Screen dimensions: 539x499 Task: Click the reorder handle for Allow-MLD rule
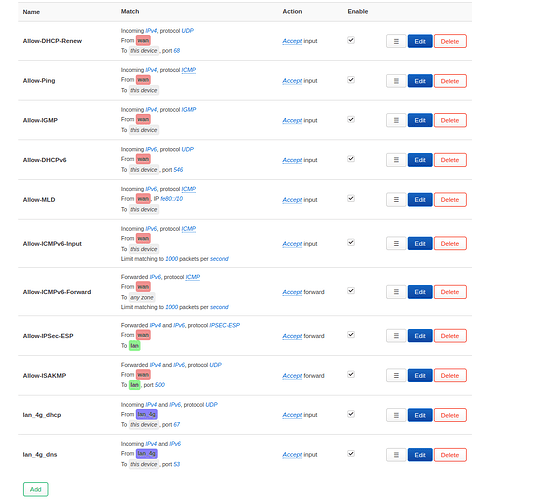[396, 200]
